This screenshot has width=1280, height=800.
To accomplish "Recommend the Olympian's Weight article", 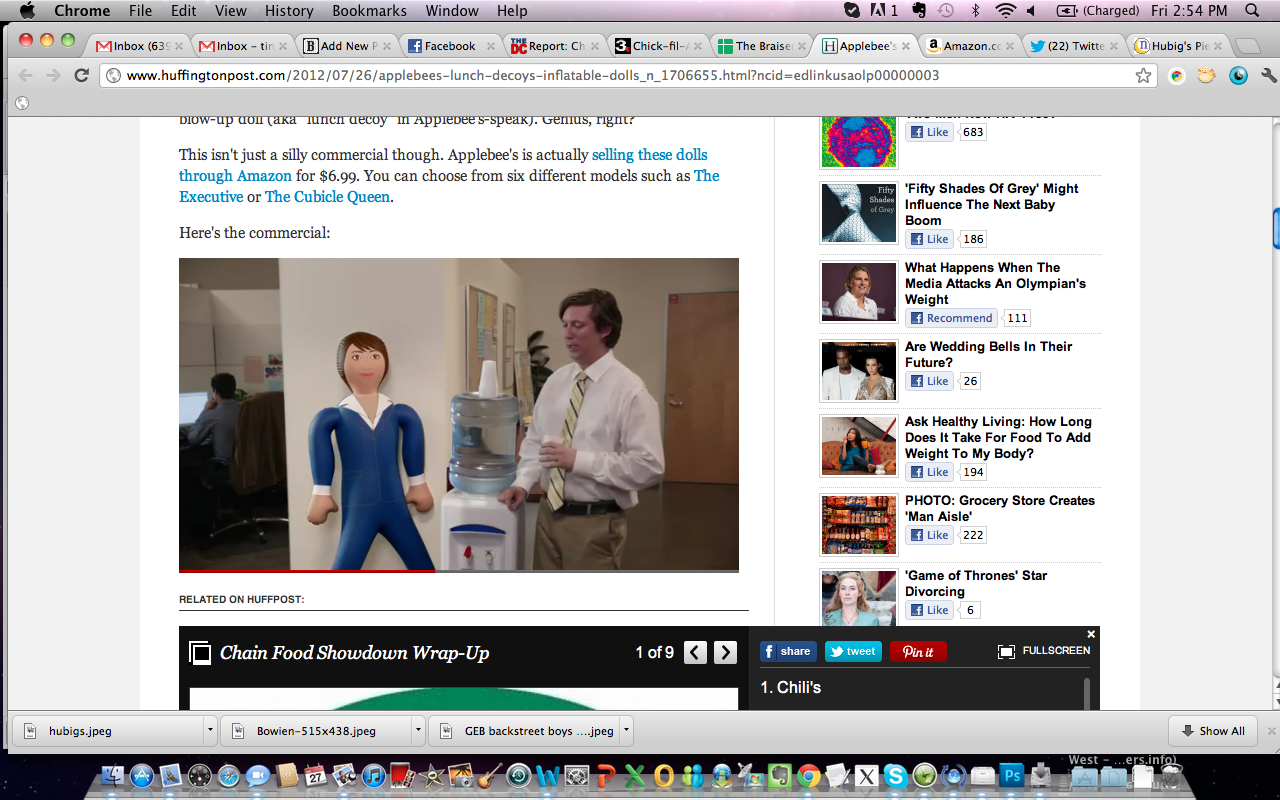I will pos(951,318).
